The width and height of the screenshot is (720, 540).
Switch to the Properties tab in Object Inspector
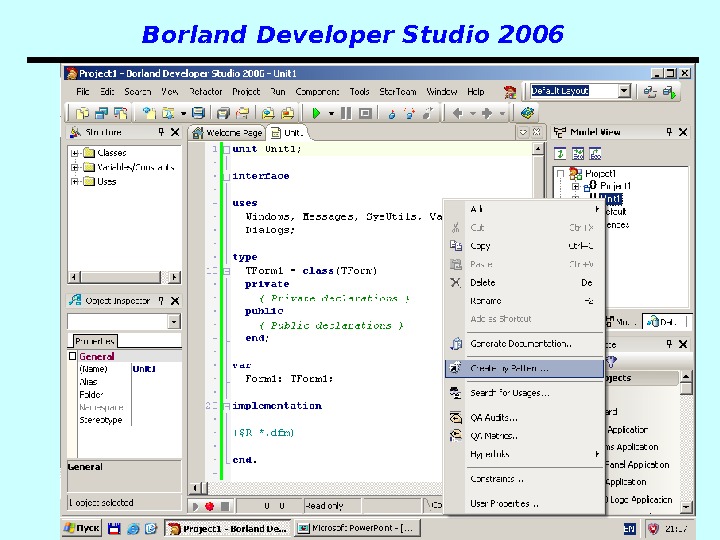[x=95, y=341]
